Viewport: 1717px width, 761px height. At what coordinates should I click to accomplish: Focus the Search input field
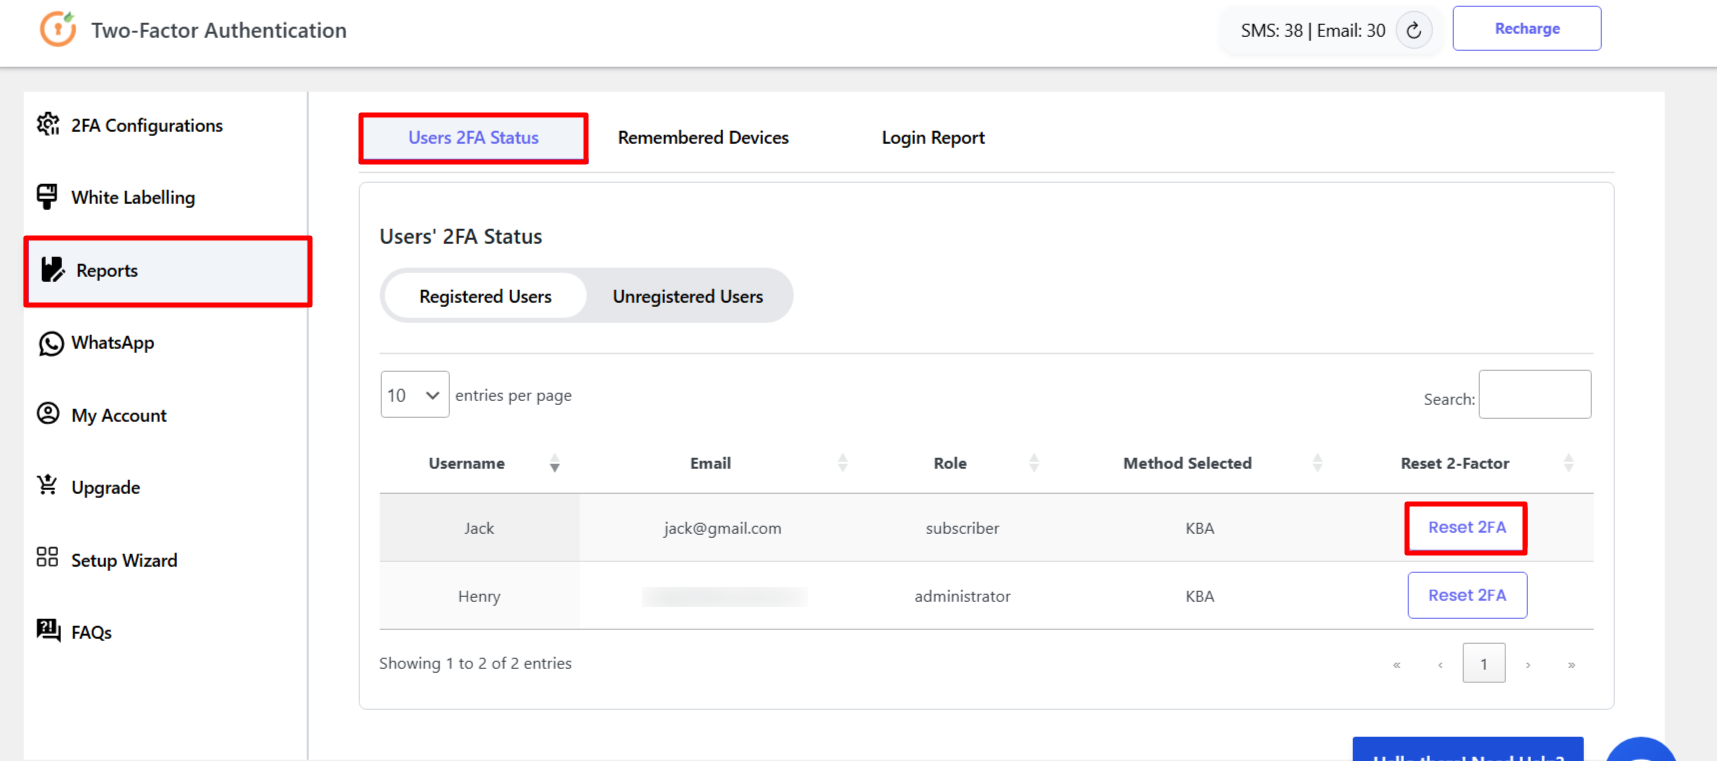(1535, 394)
